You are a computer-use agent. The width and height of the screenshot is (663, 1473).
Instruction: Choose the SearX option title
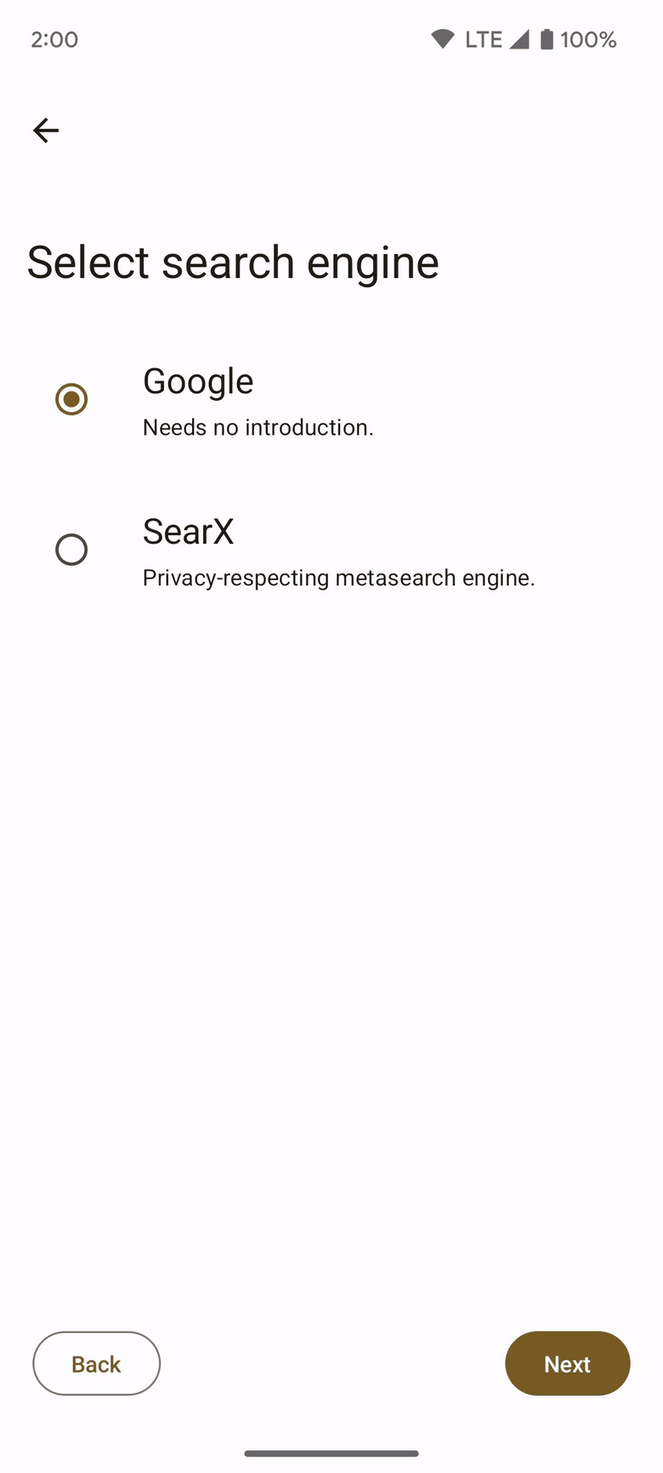pos(188,531)
